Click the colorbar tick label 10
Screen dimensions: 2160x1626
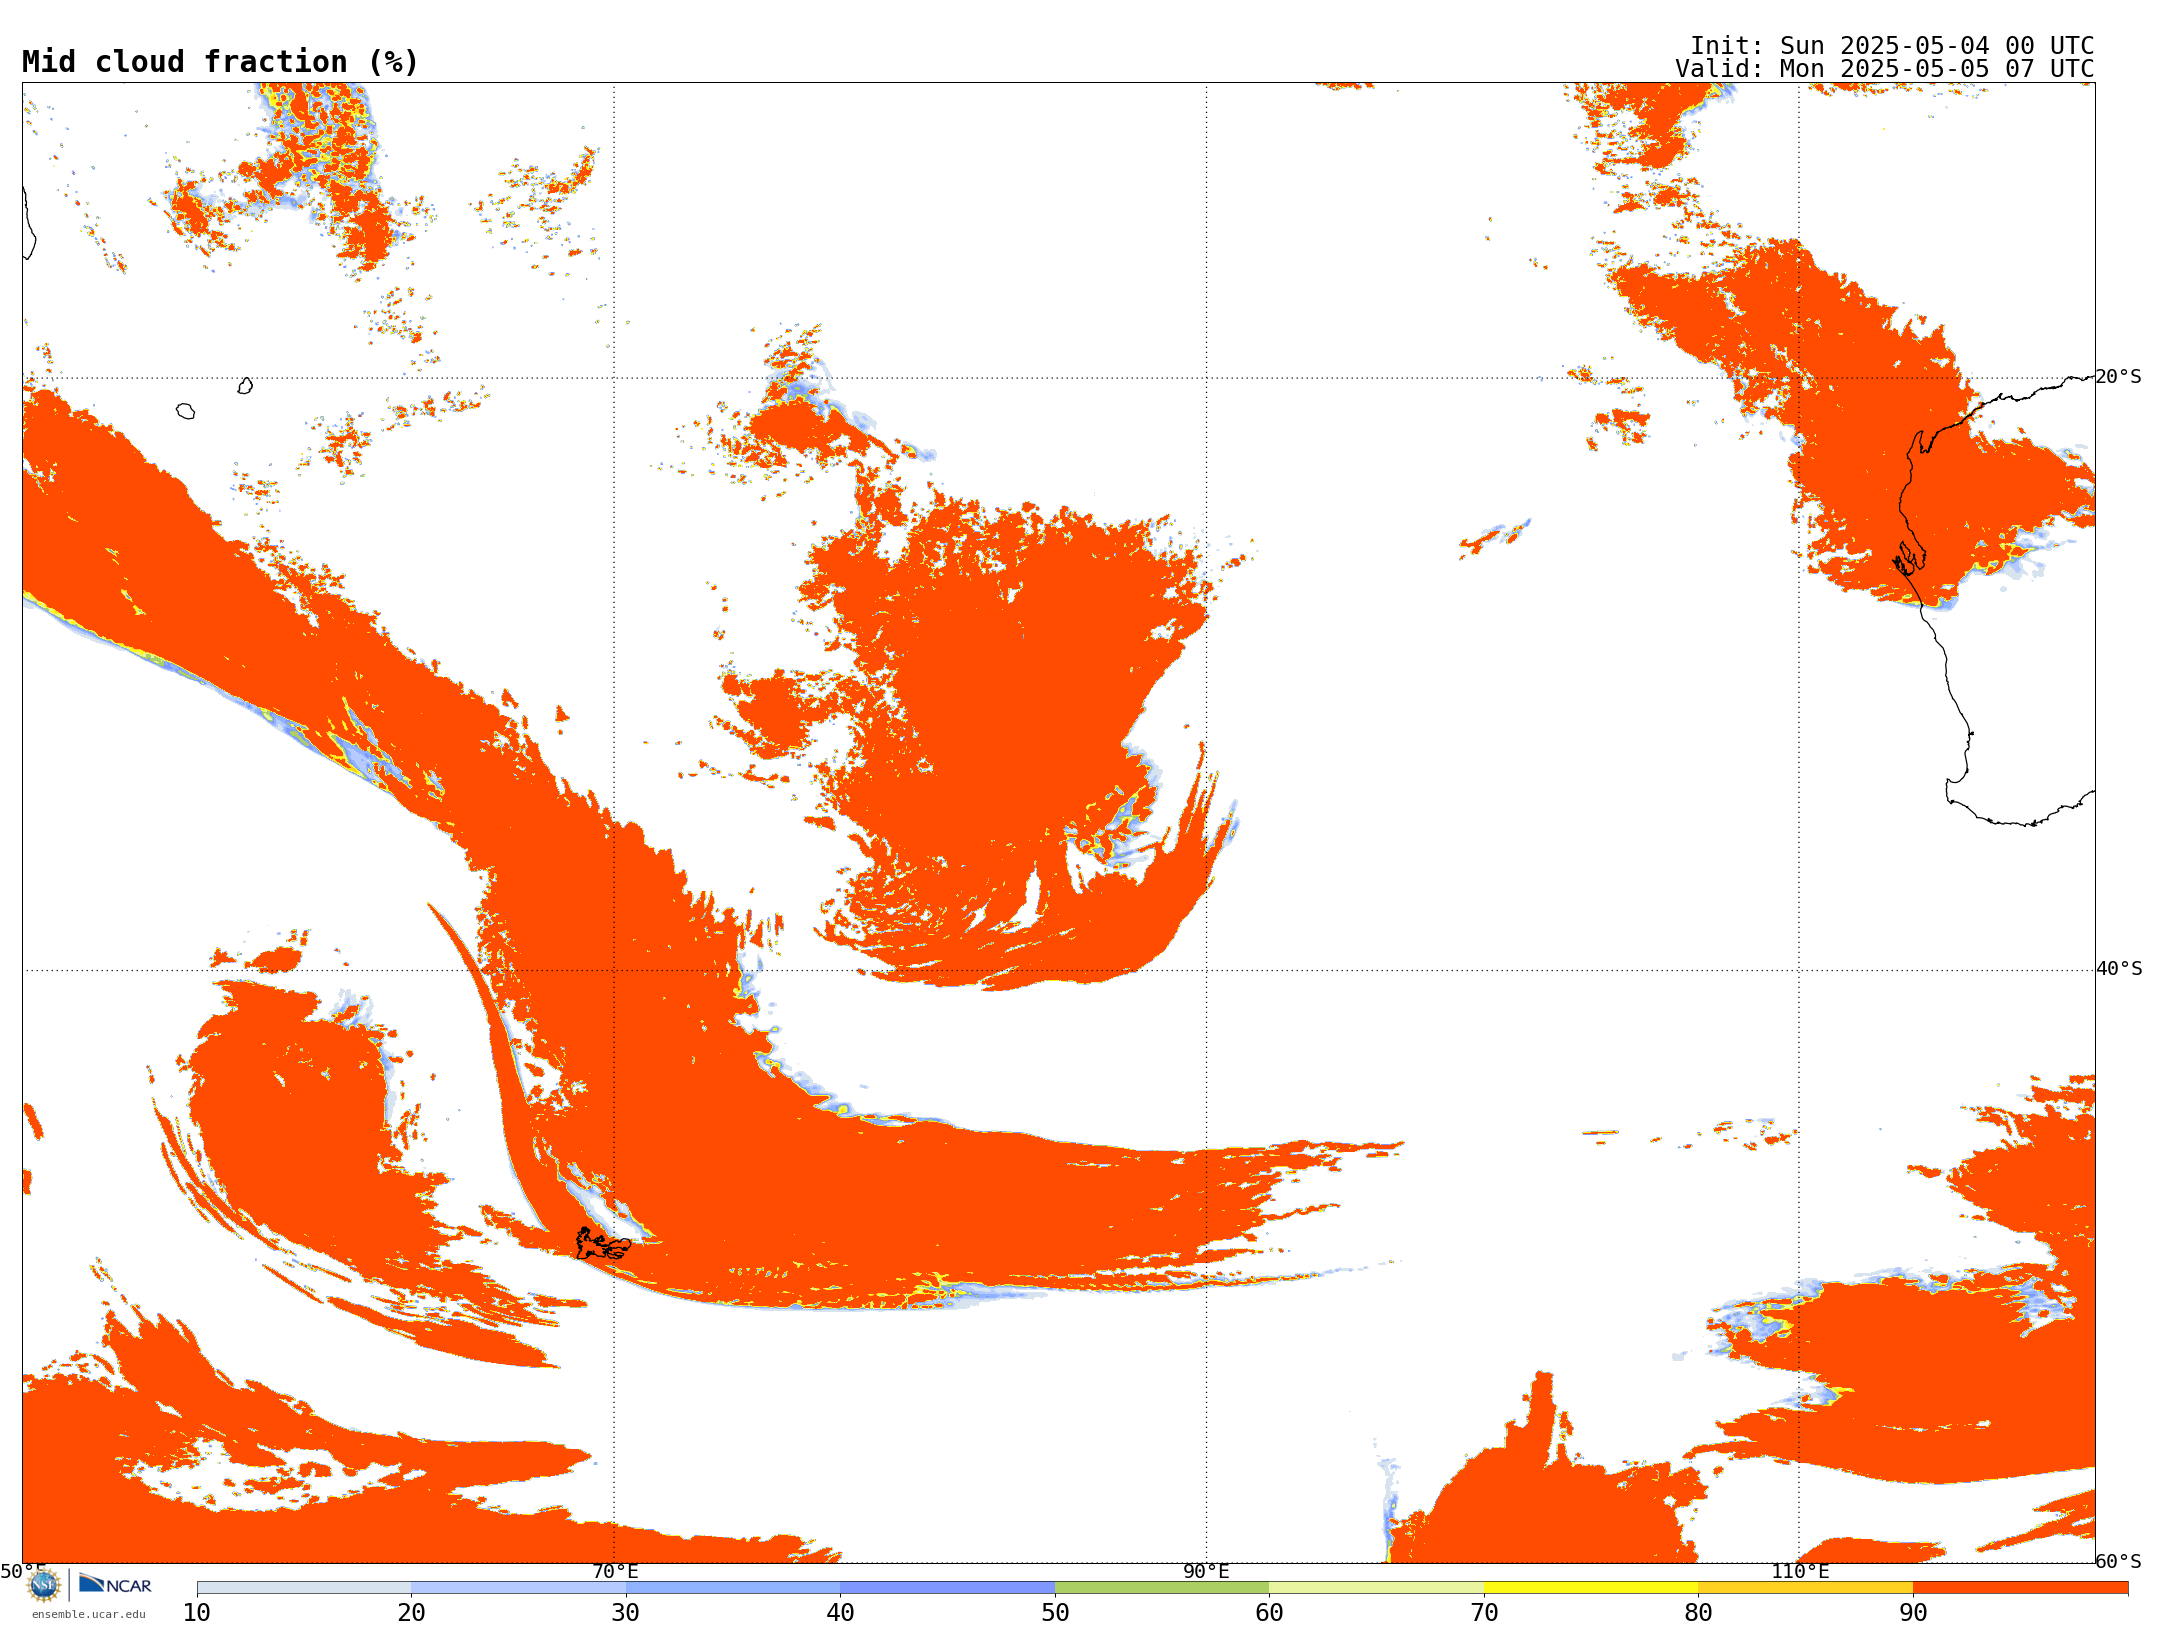197,1613
